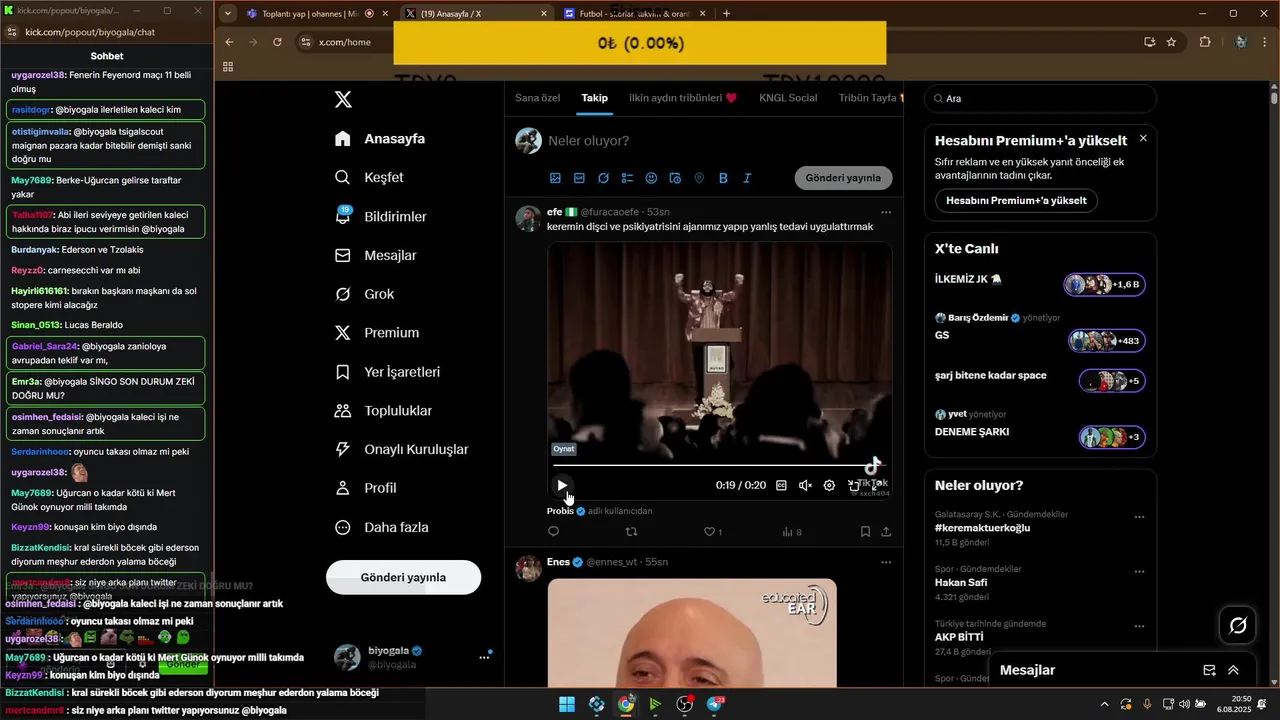1280x720 pixels.
Task: Open the X logo home link
Action: [x=343, y=99]
